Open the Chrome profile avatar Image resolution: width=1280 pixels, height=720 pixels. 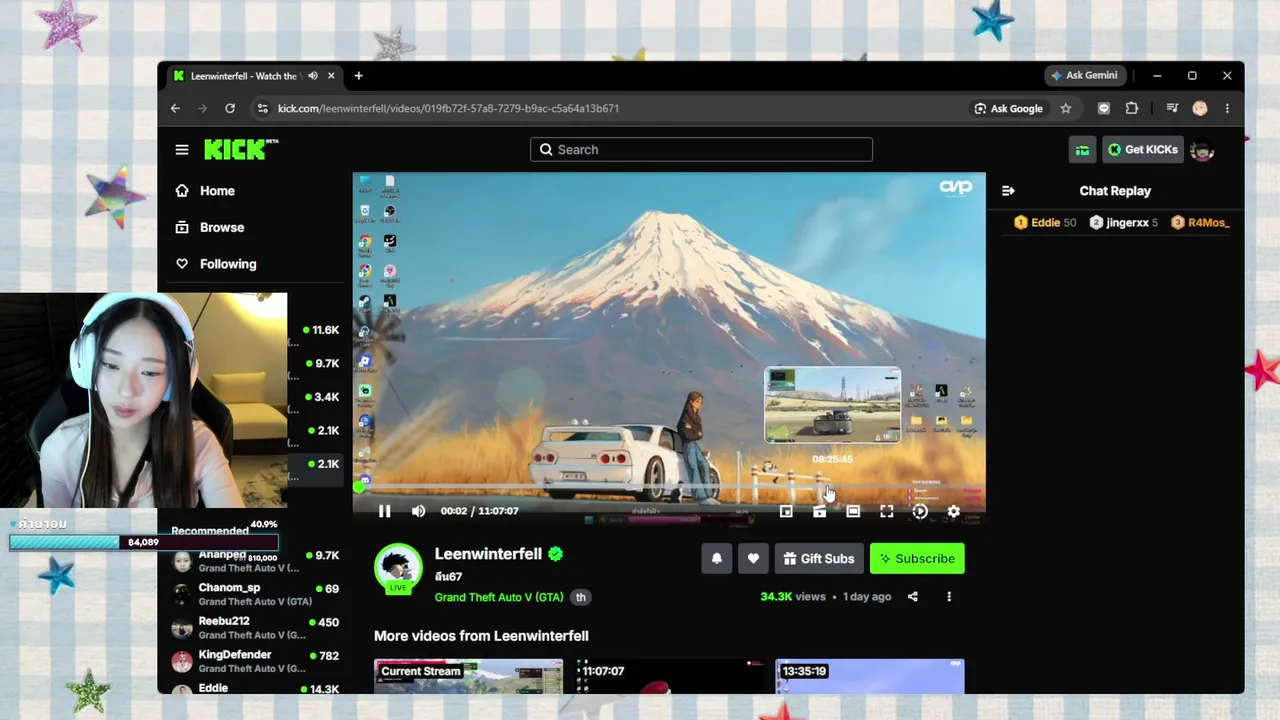(1200, 108)
